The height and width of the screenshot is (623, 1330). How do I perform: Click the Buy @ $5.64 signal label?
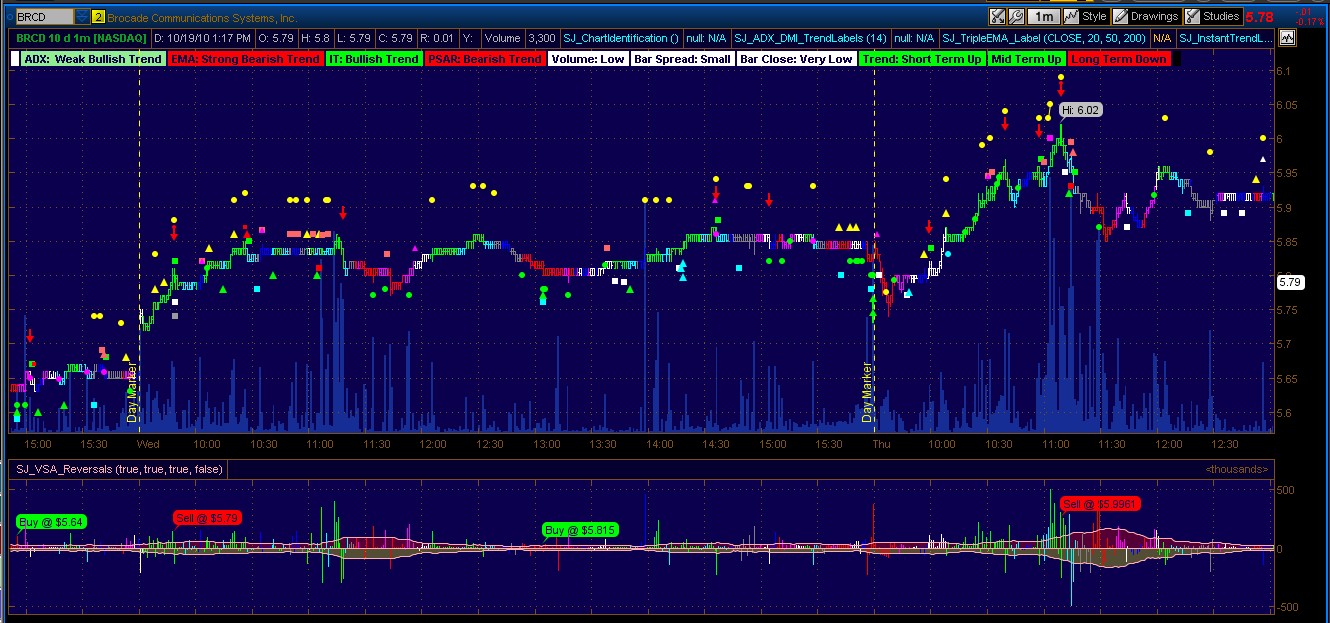coord(52,521)
